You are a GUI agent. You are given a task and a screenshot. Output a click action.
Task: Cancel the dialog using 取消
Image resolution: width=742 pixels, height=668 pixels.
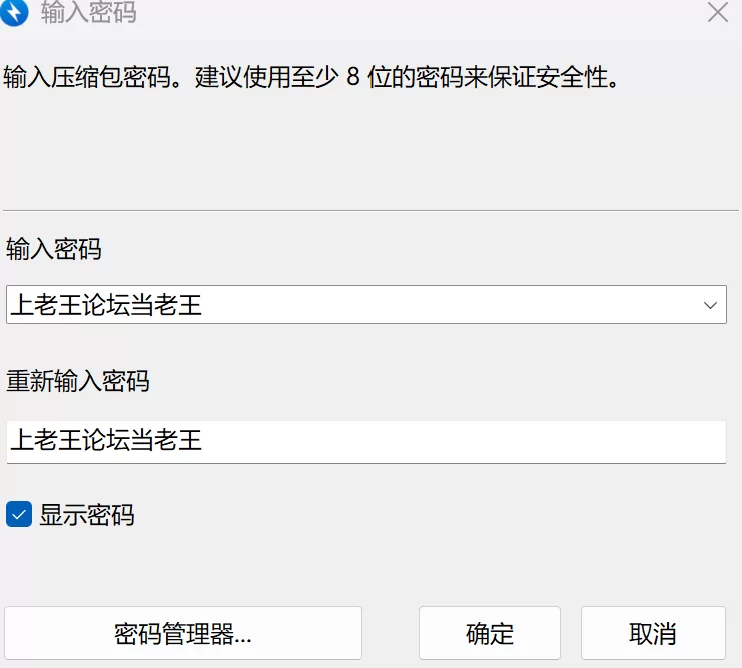coord(653,633)
